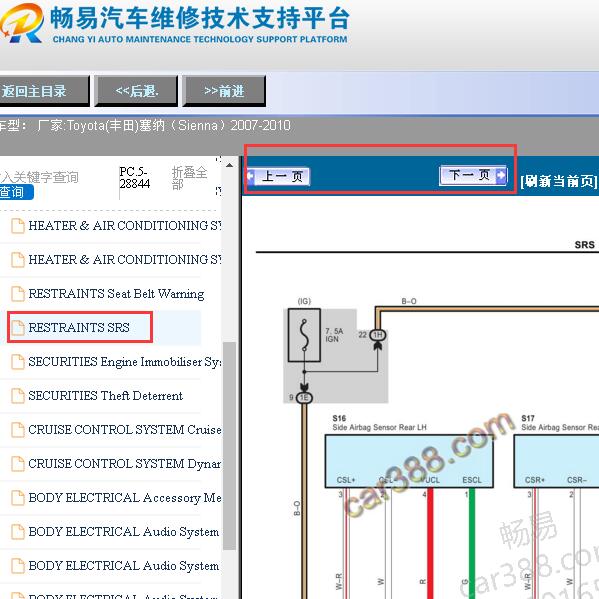Click the 1H connector symbol in diagram
Image resolution: width=599 pixels, height=599 pixels.
(x=377, y=335)
